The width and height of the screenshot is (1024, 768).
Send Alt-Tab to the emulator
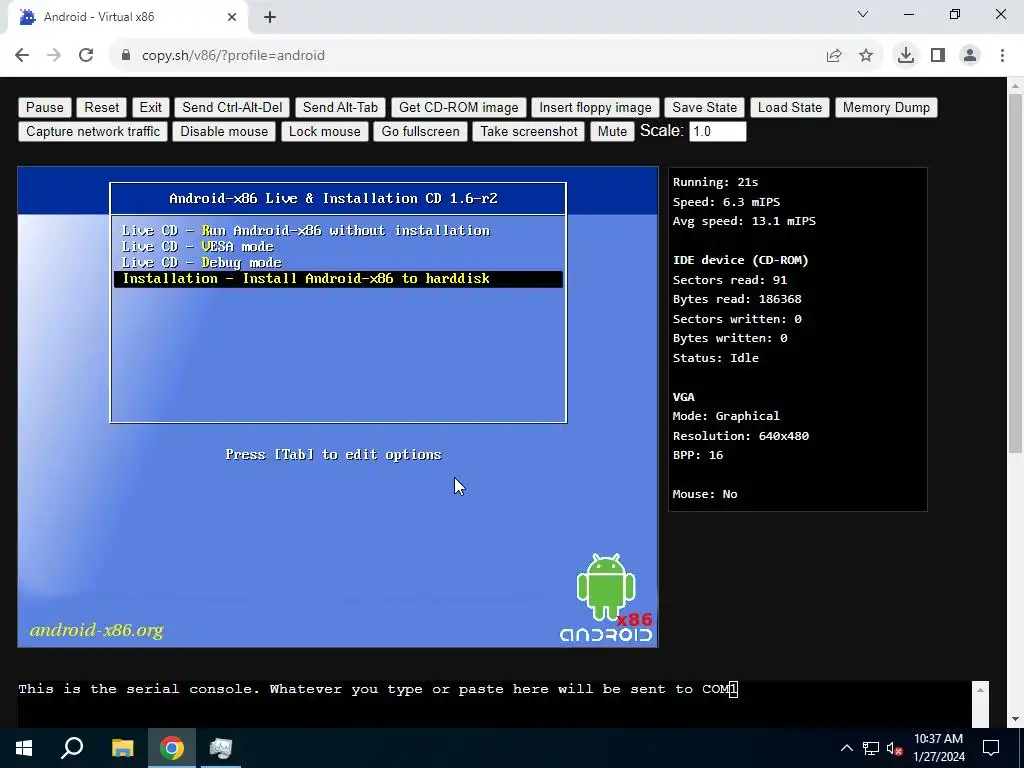click(340, 107)
